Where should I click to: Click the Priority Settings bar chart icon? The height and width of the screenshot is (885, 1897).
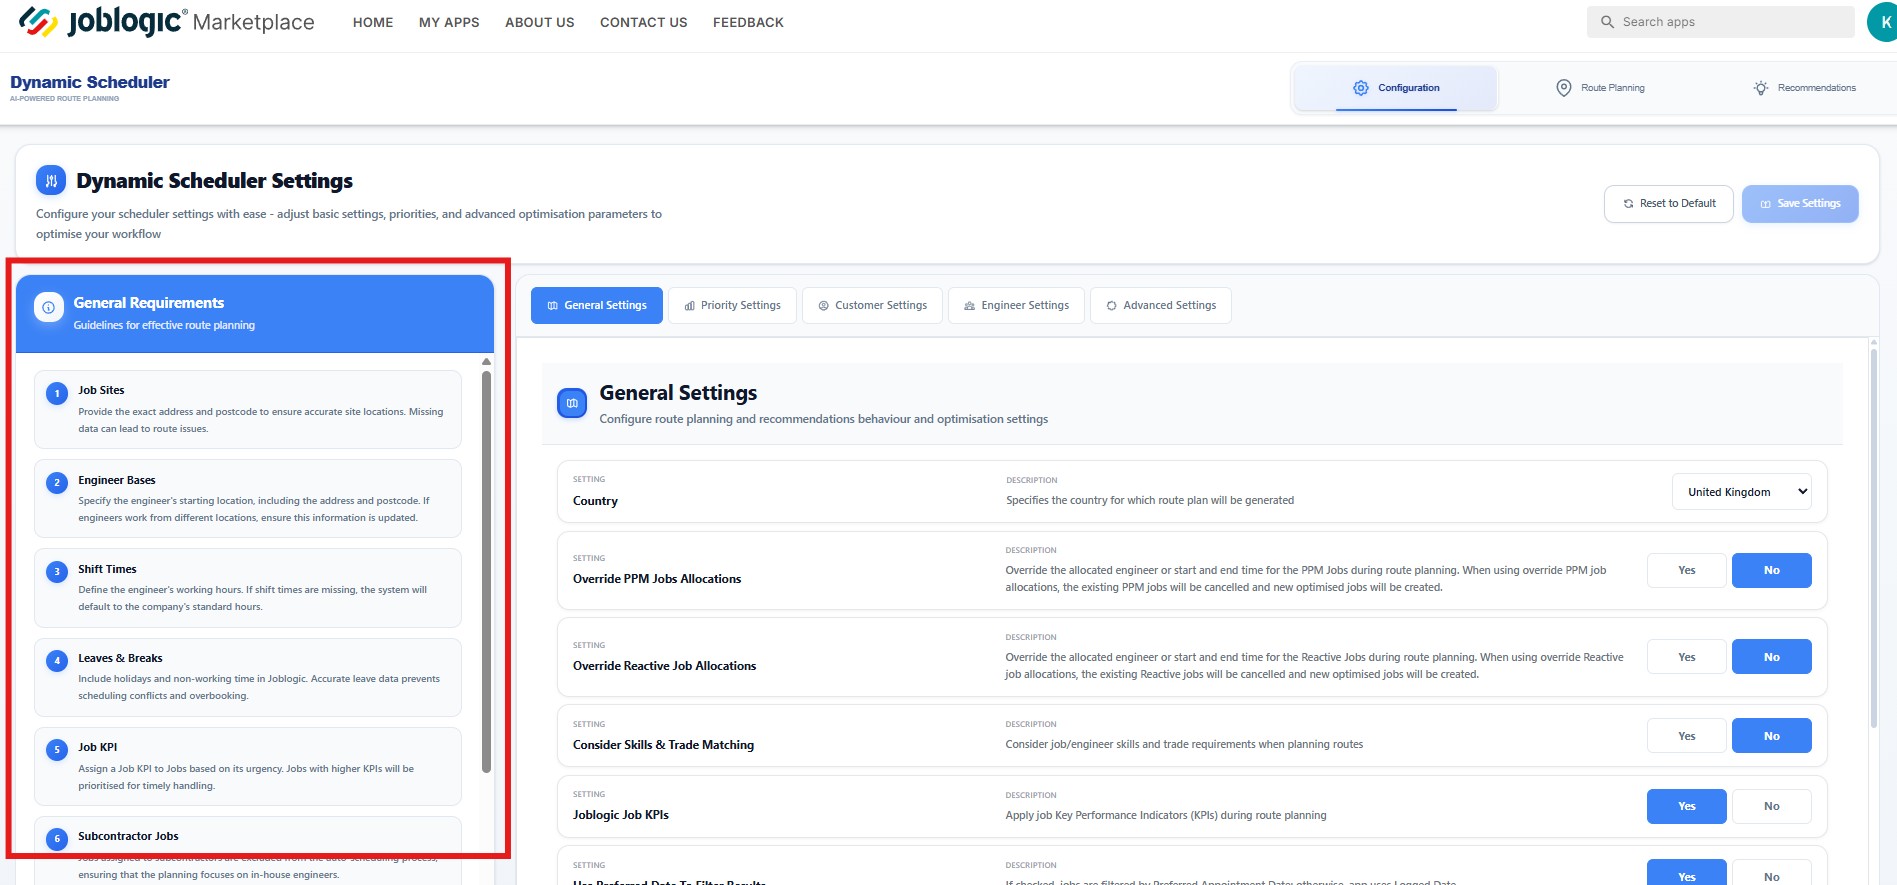pyautogui.click(x=690, y=306)
